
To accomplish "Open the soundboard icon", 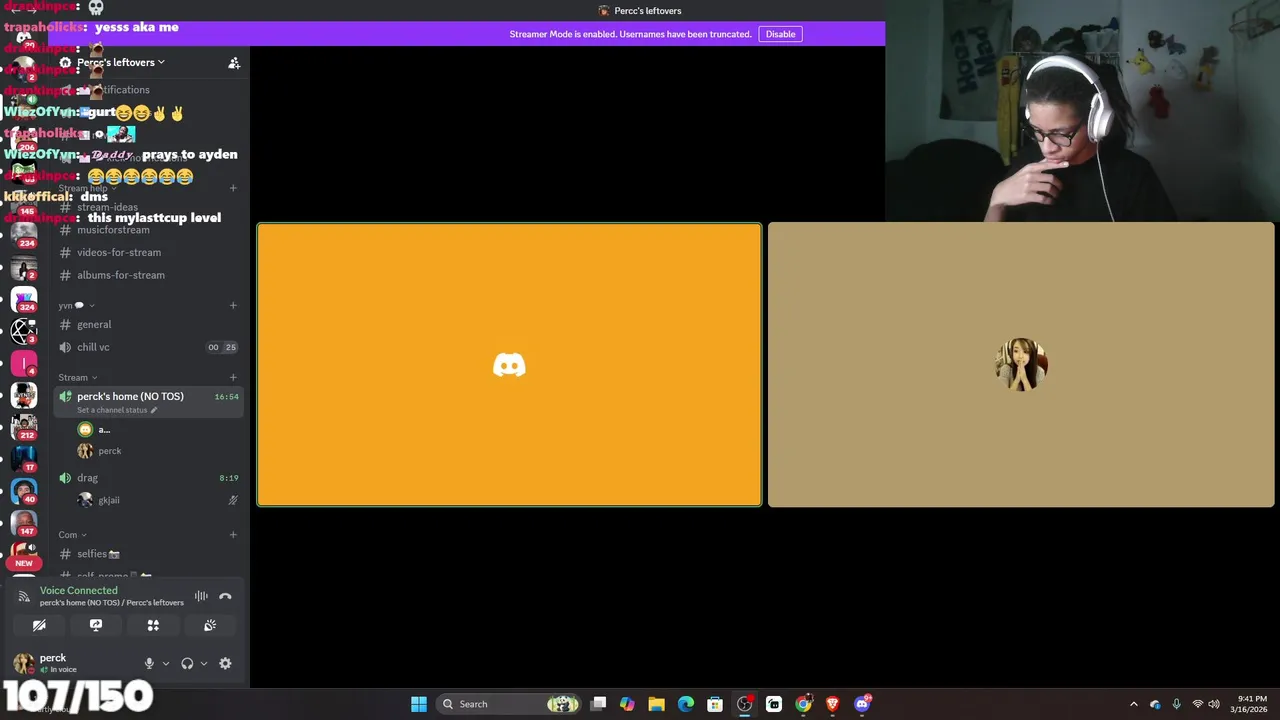I will (210, 625).
